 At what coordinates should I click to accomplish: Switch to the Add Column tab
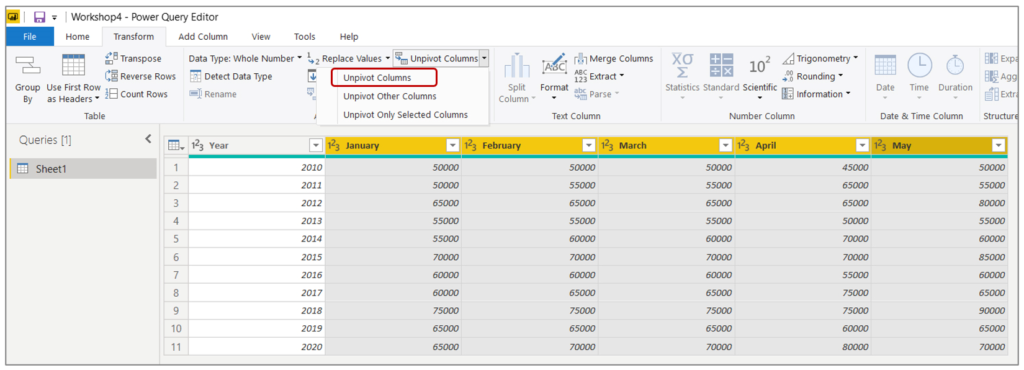[x=203, y=37]
